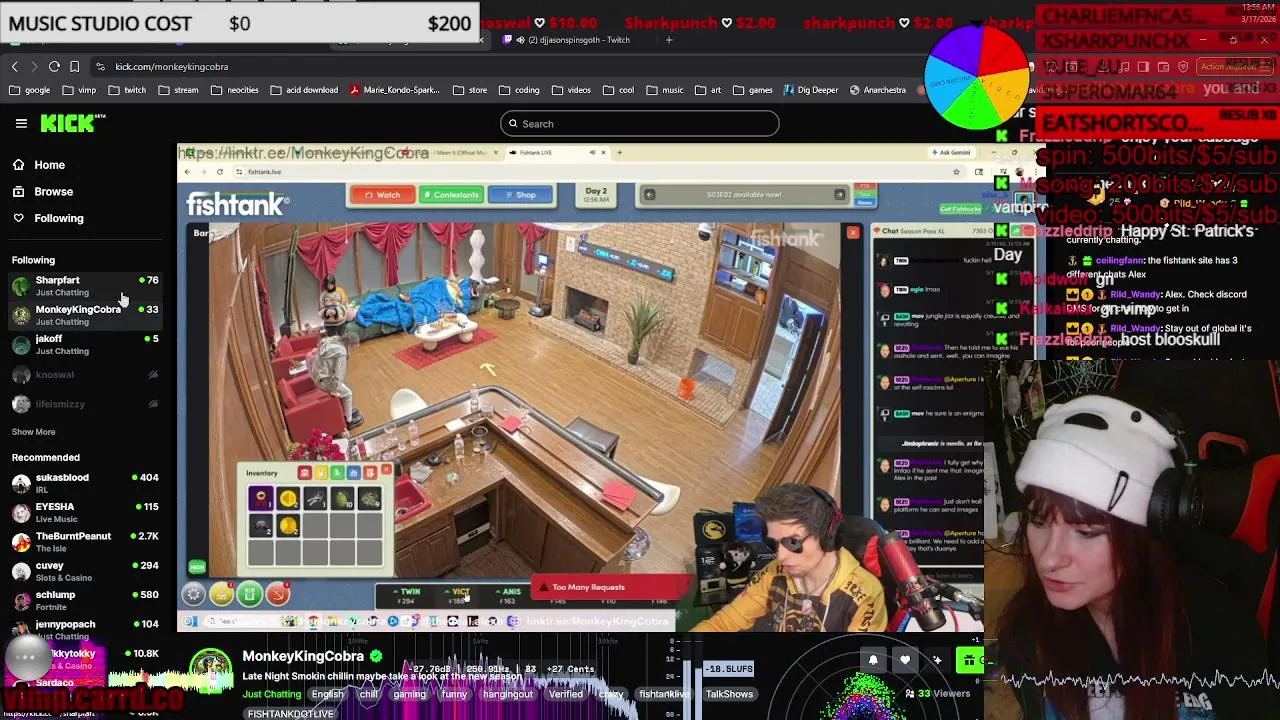Click green icon in Inventory header
Screen dimensions: 1280x720
click(x=337, y=473)
